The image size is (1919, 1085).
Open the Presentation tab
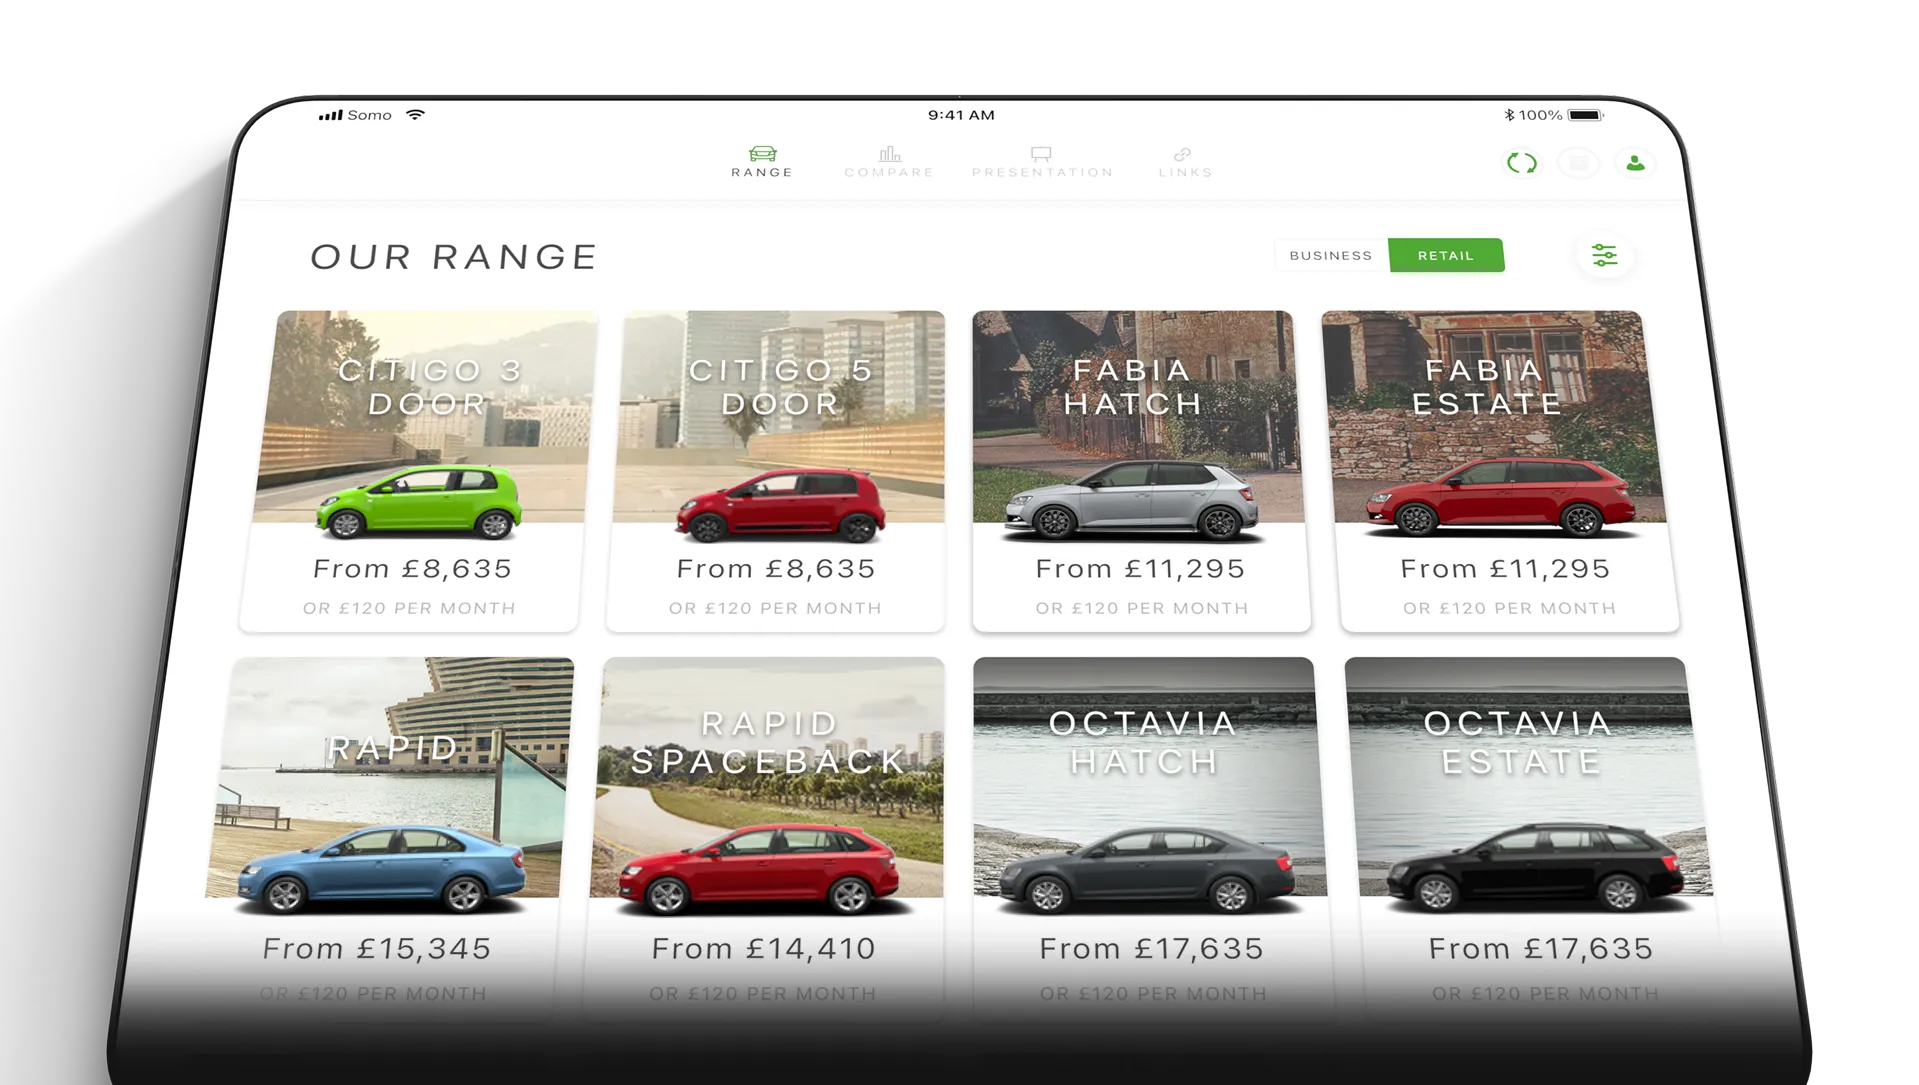(x=1042, y=162)
